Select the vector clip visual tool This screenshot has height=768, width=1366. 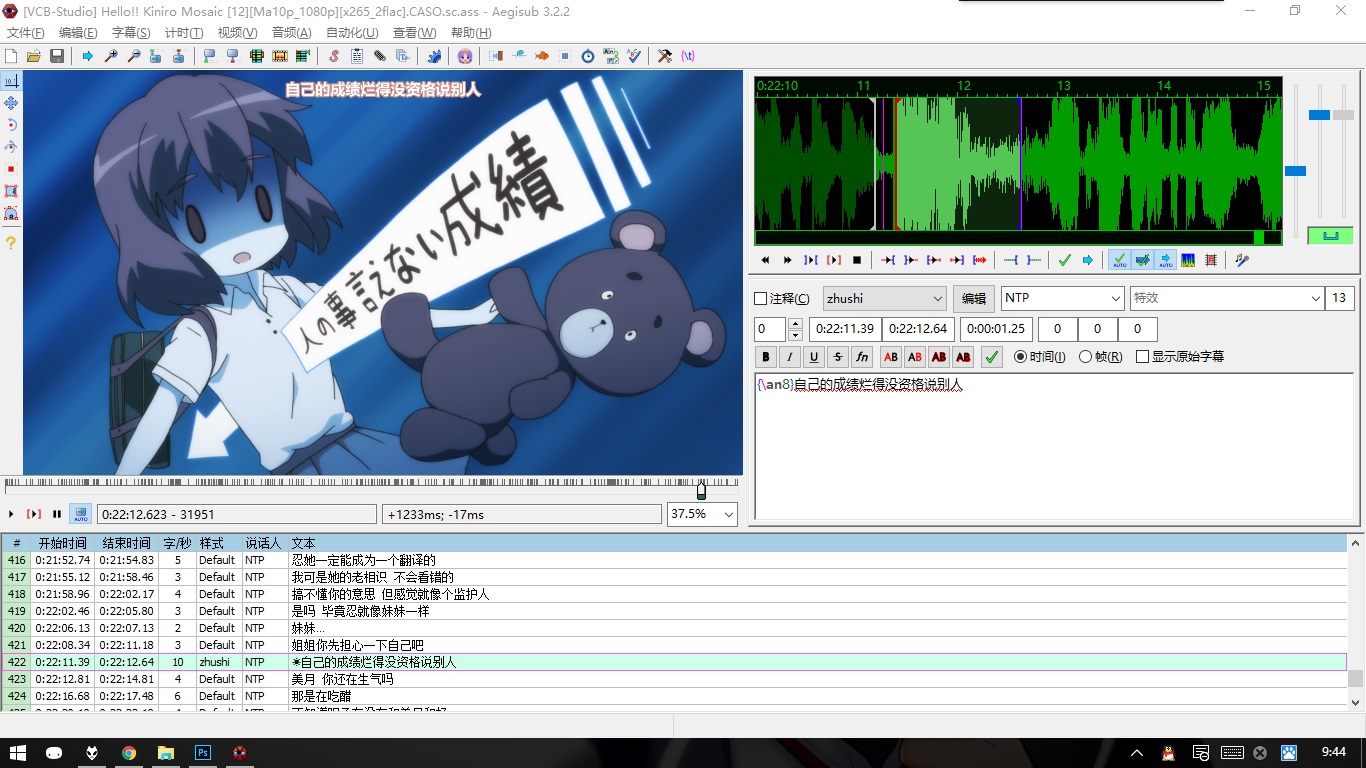pos(11,213)
